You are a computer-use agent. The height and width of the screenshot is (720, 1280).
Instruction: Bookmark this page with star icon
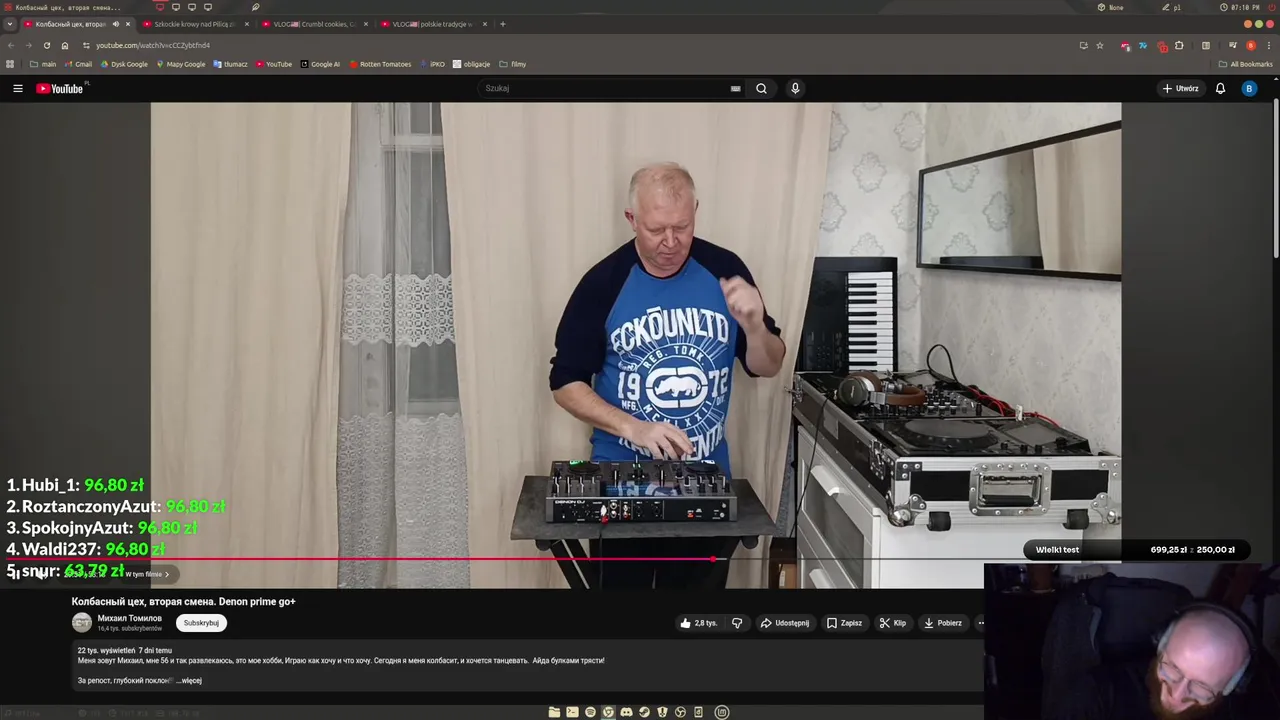[x=1100, y=45]
